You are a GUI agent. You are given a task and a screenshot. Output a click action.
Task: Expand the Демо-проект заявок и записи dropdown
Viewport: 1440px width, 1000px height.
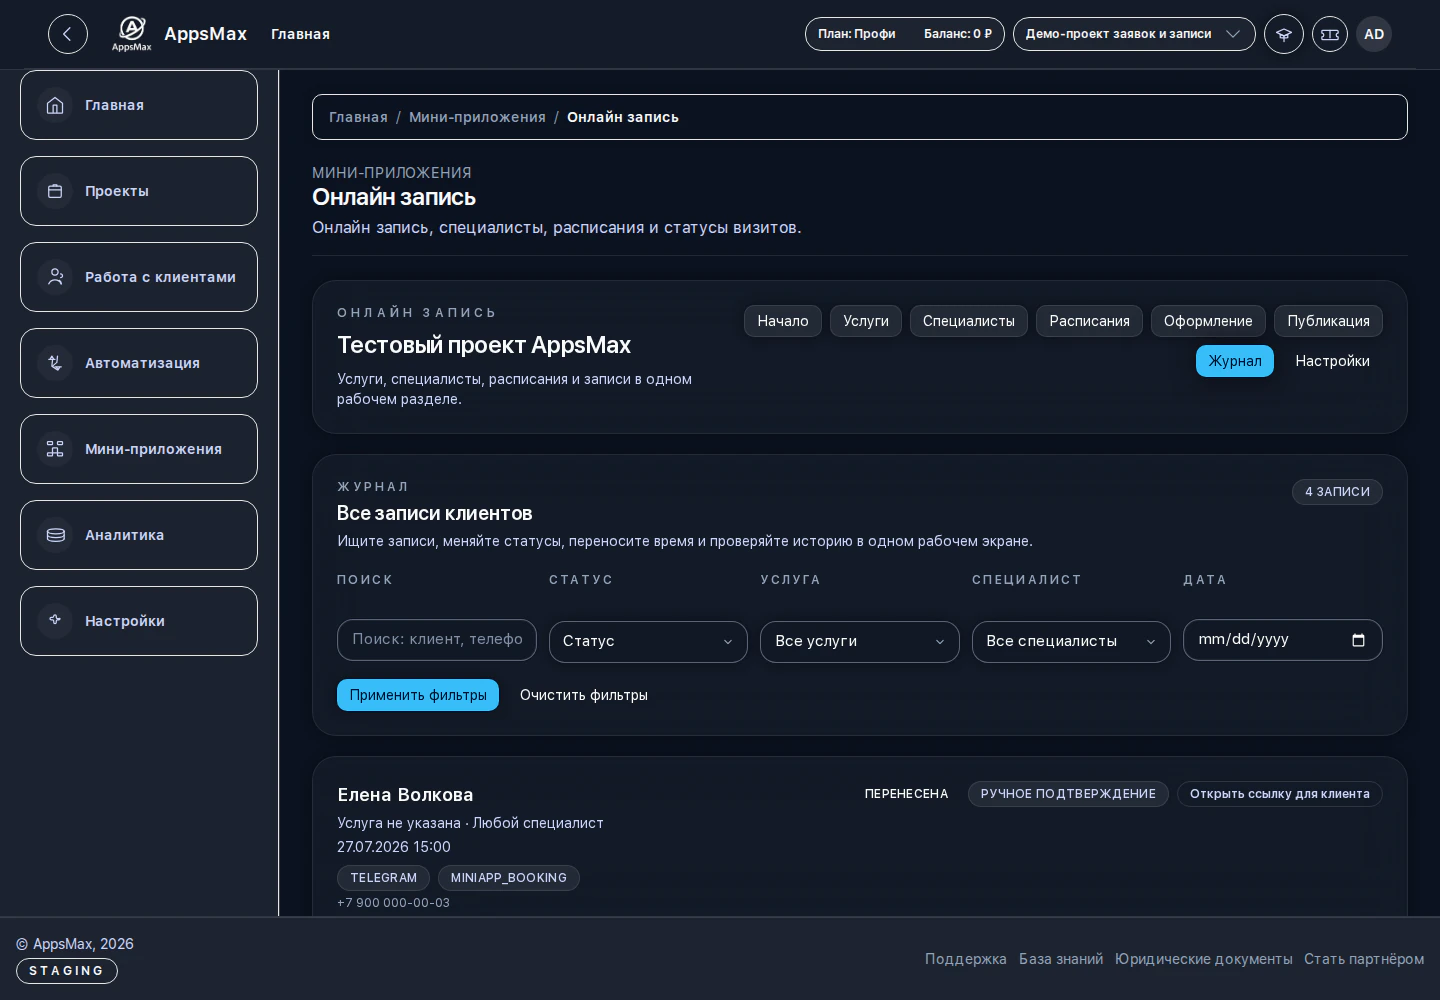[1134, 34]
